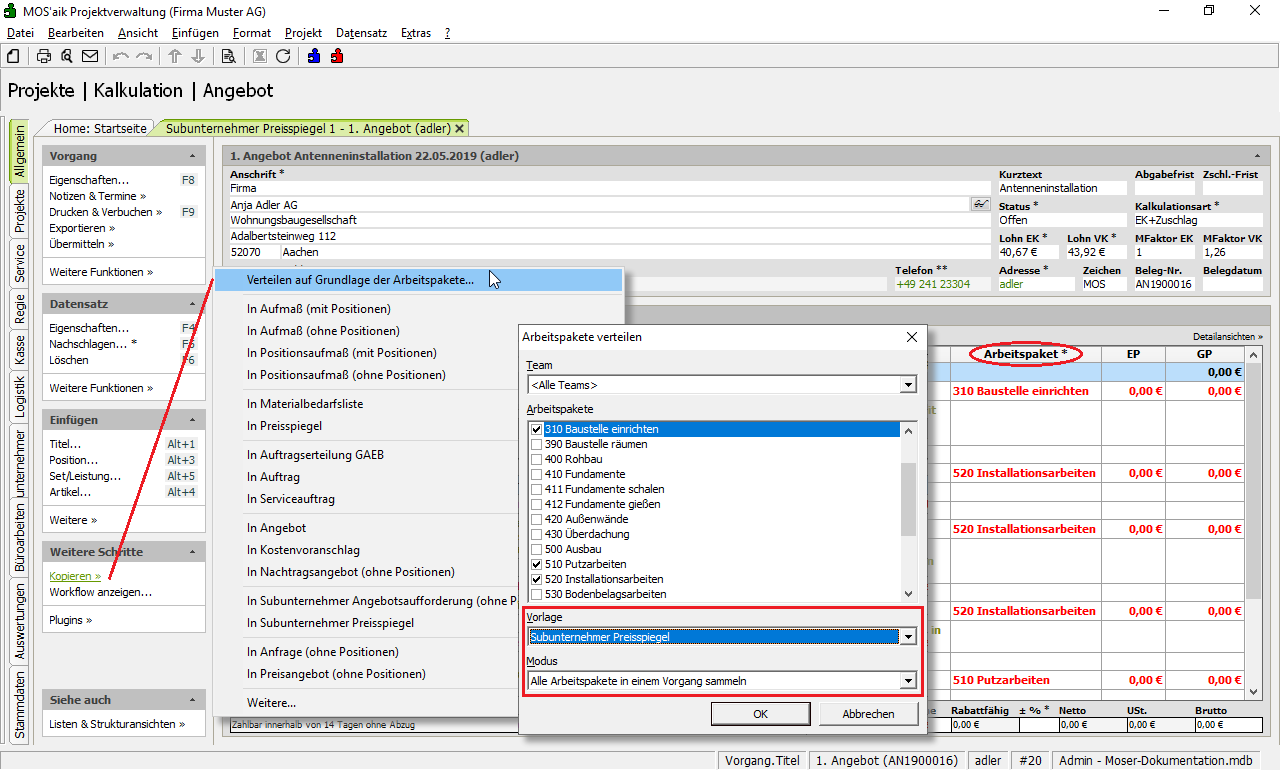Expand the Vorlage dropdown

907,637
